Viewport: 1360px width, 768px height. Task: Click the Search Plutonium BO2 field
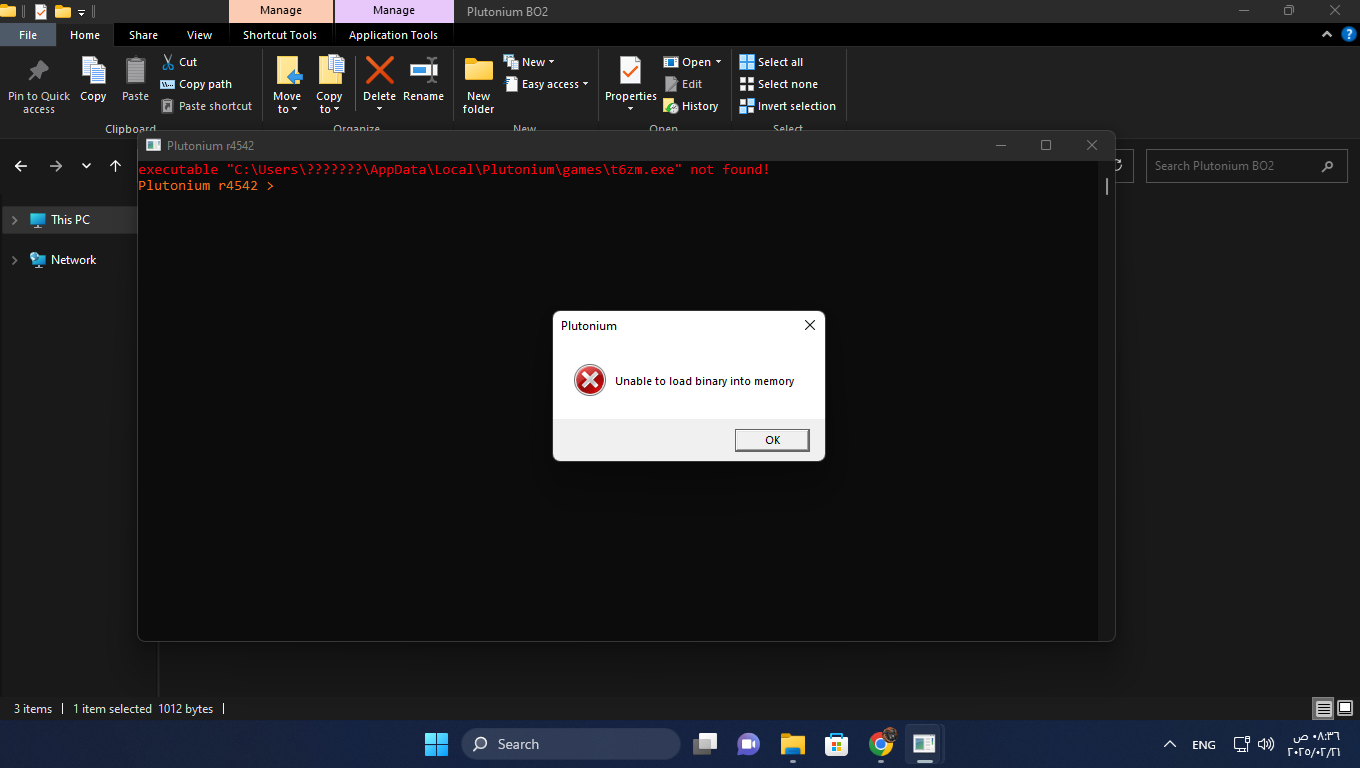1234,166
